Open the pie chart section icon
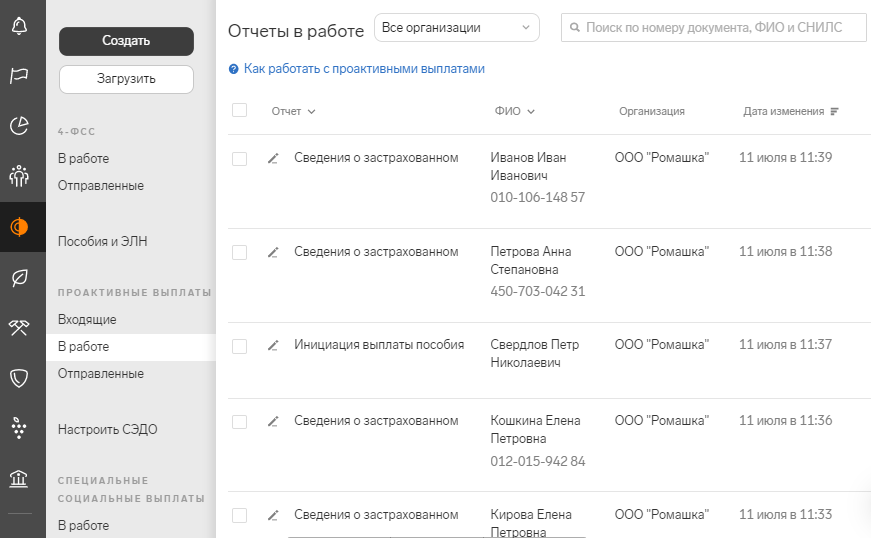Viewport: 871px width, 538px height. [x=19, y=125]
